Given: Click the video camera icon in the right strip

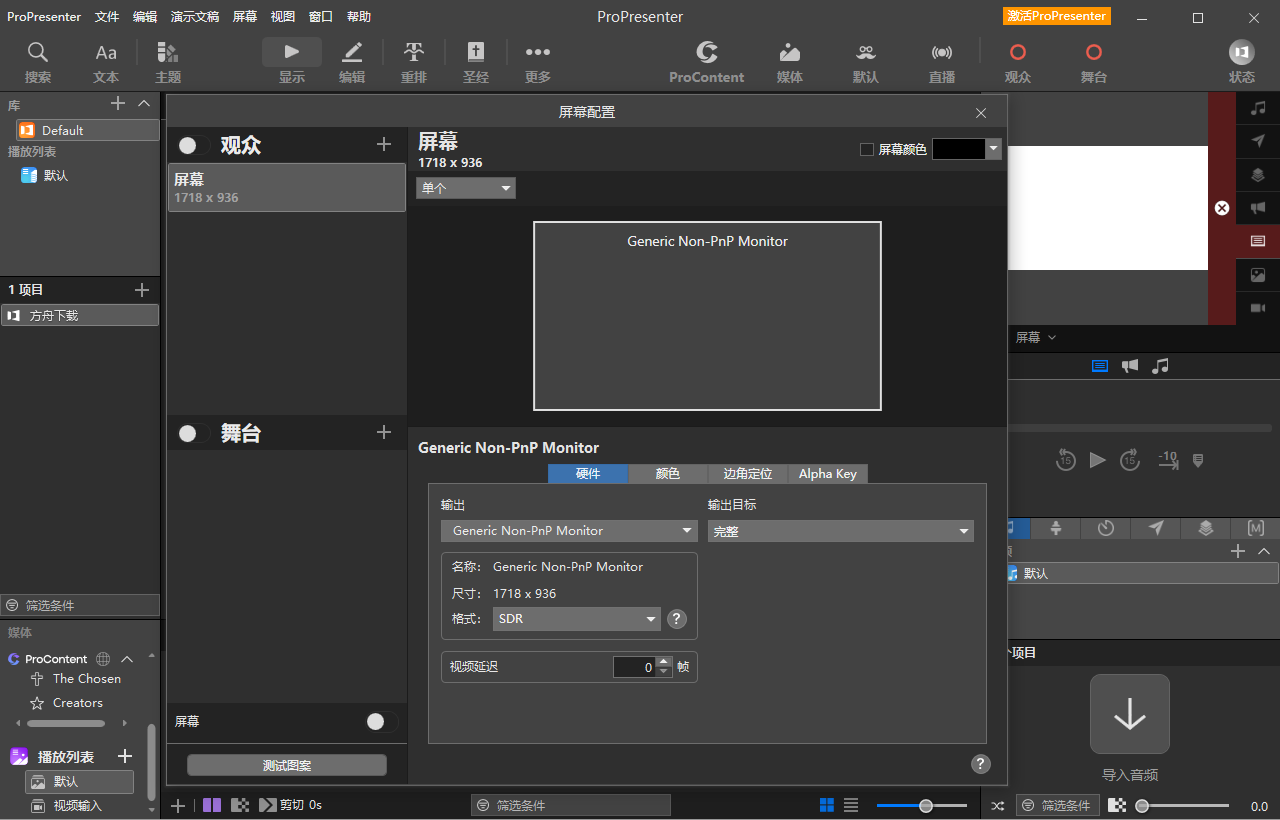Looking at the screenshot, I should coord(1258,308).
